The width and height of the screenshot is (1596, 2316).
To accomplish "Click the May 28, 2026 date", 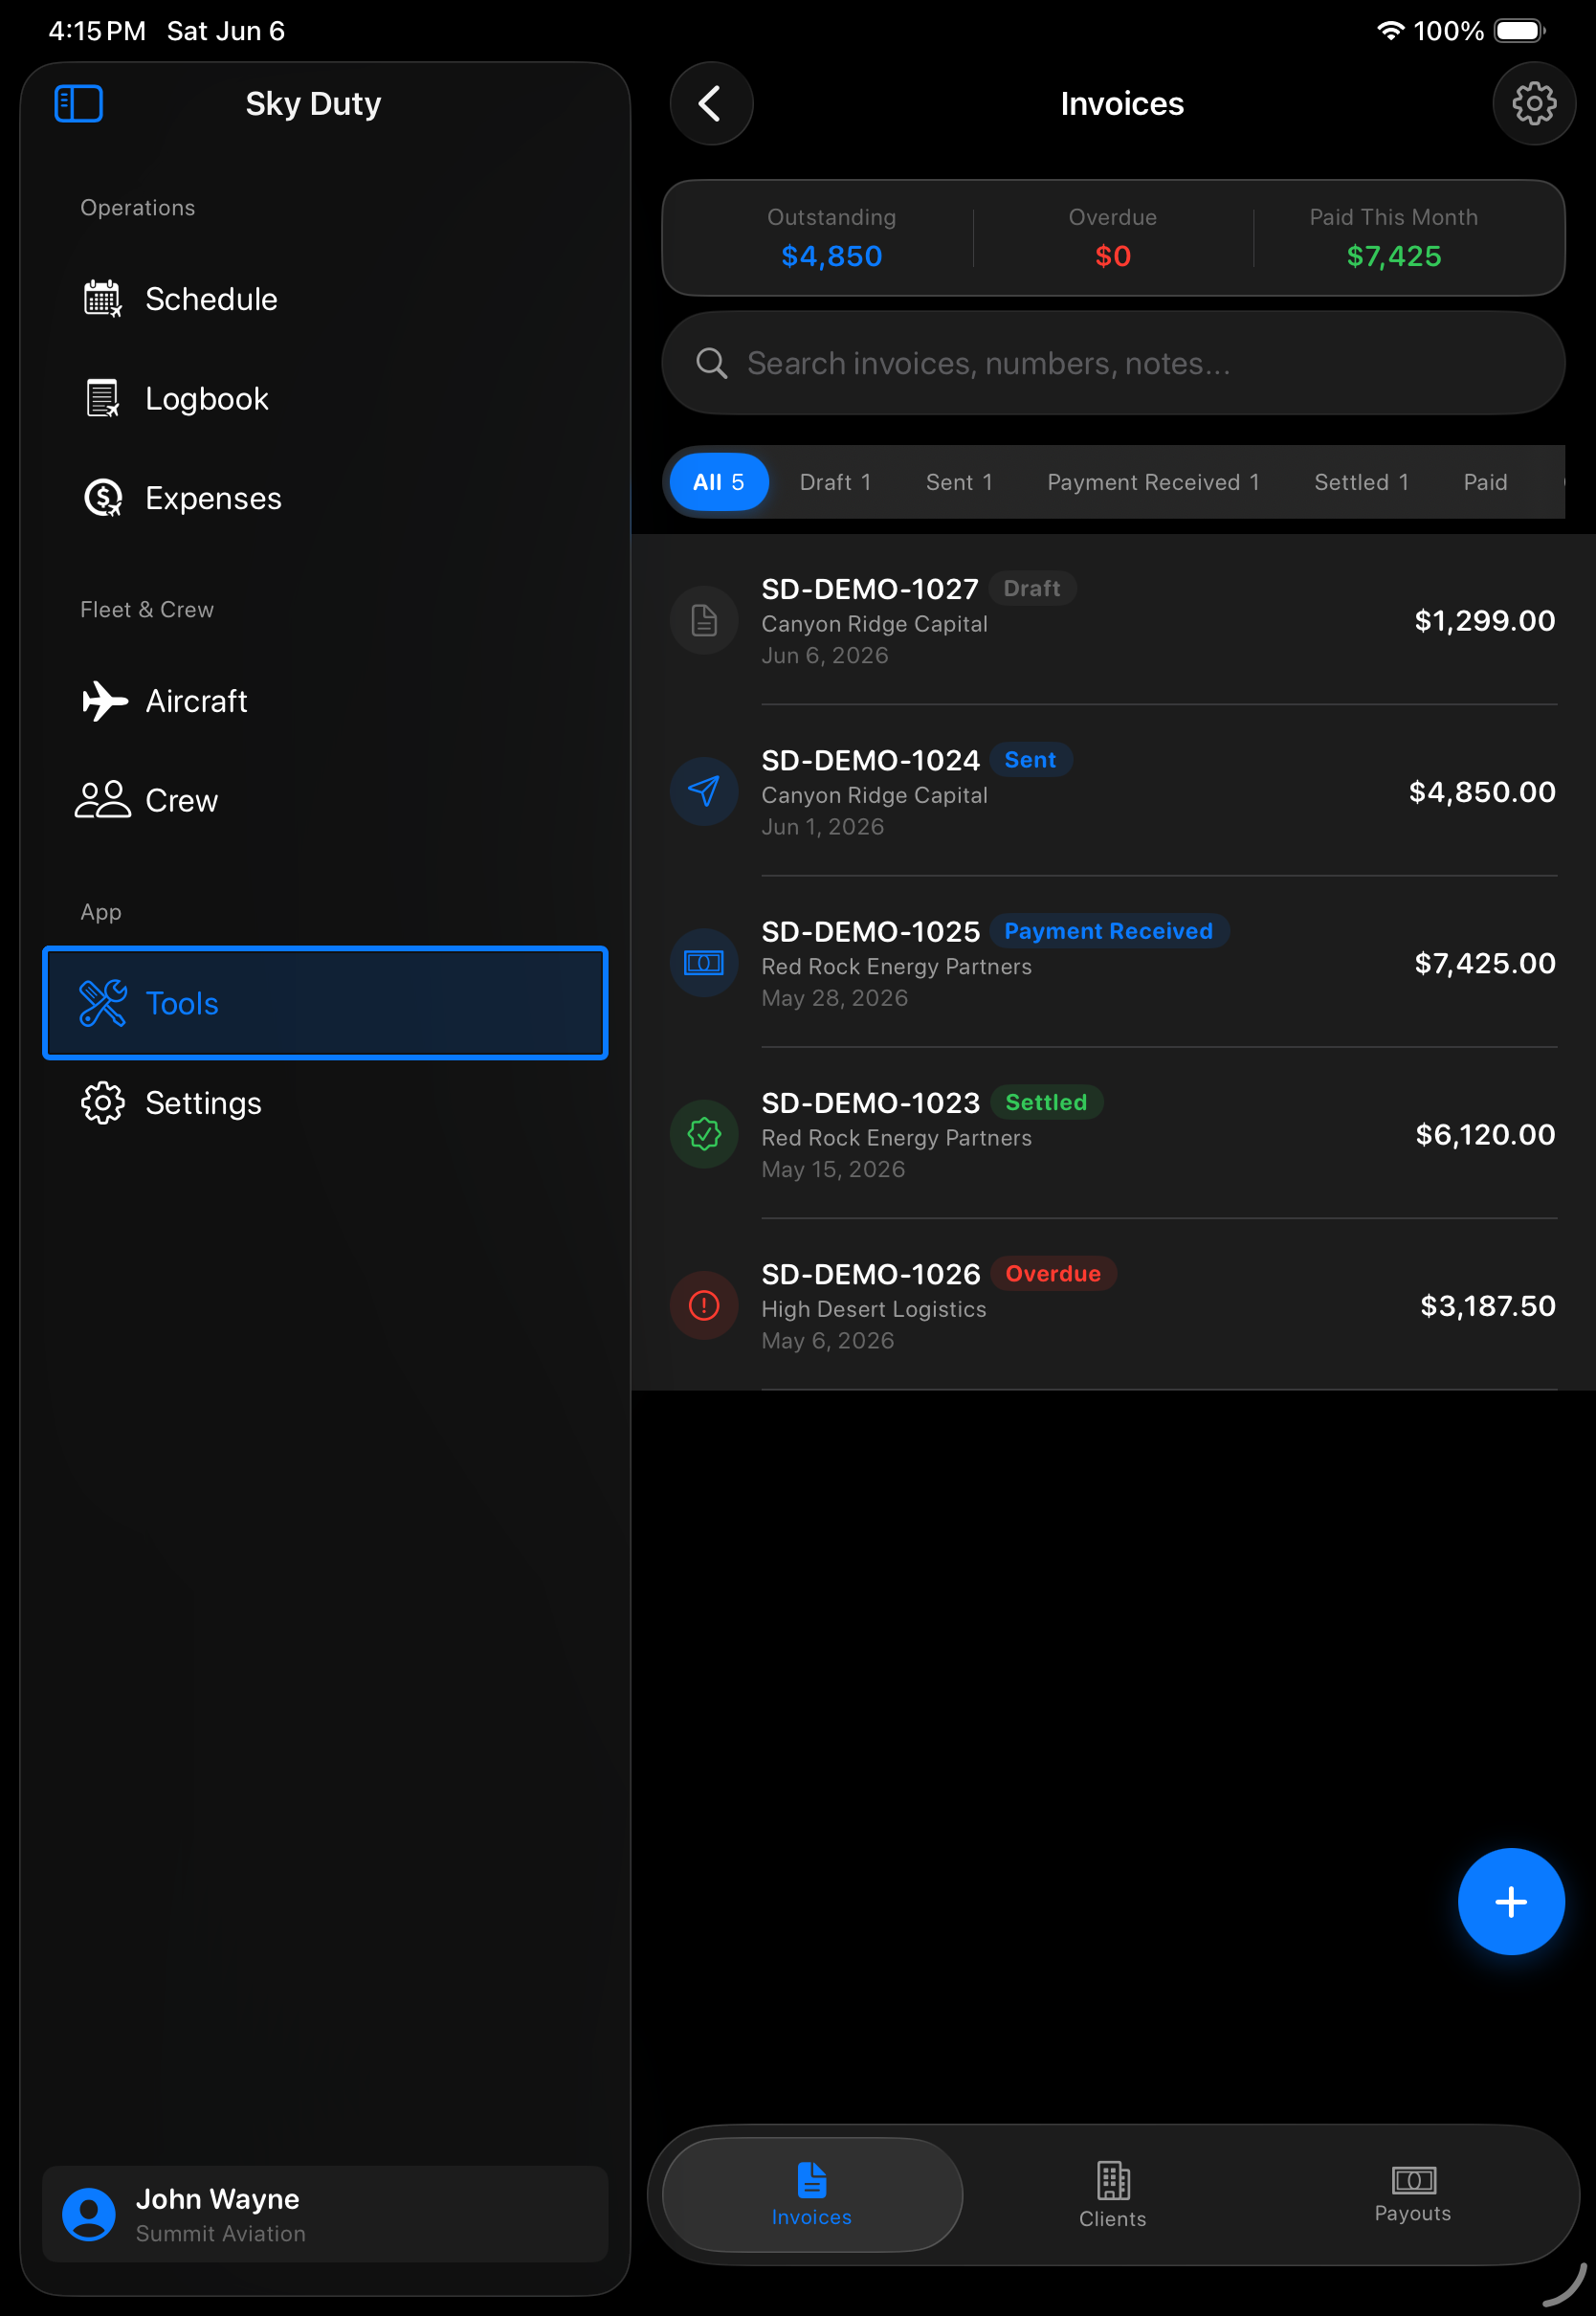I will tap(834, 998).
